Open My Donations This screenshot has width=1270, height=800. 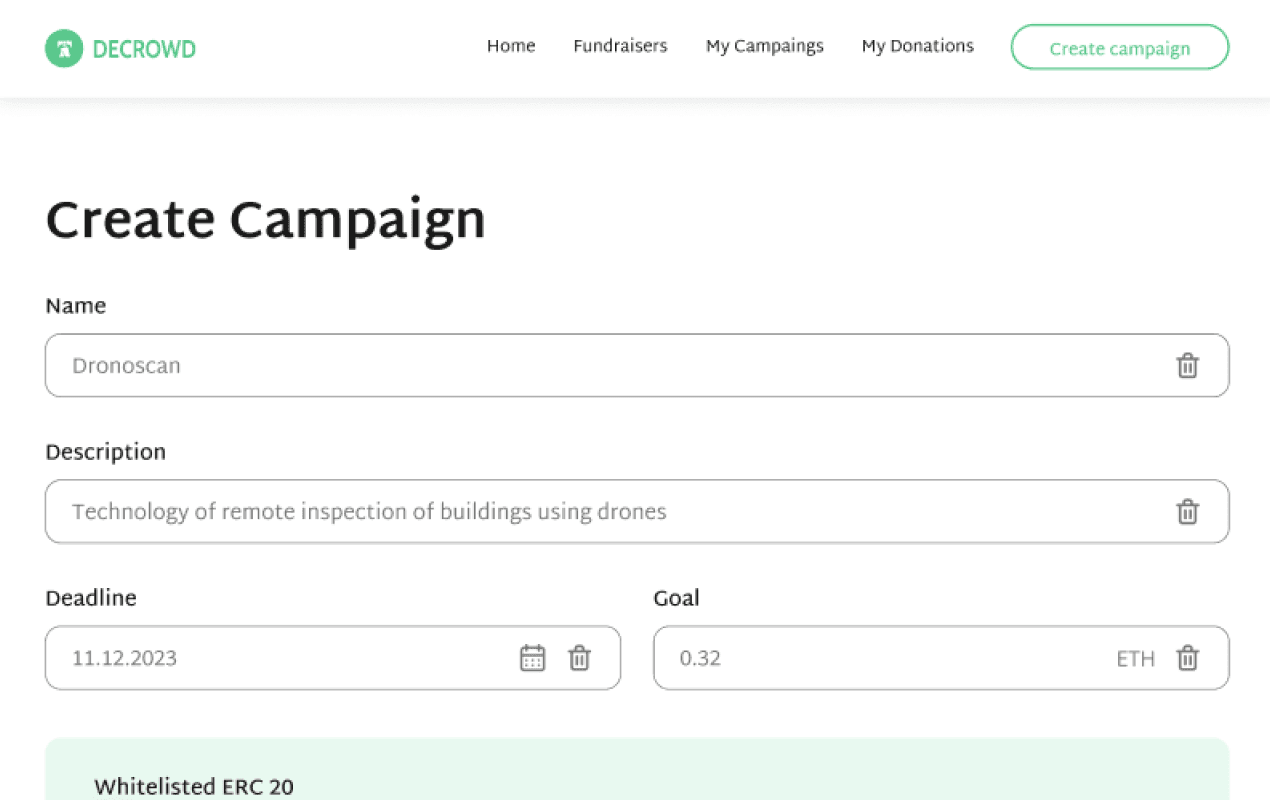(917, 46)
